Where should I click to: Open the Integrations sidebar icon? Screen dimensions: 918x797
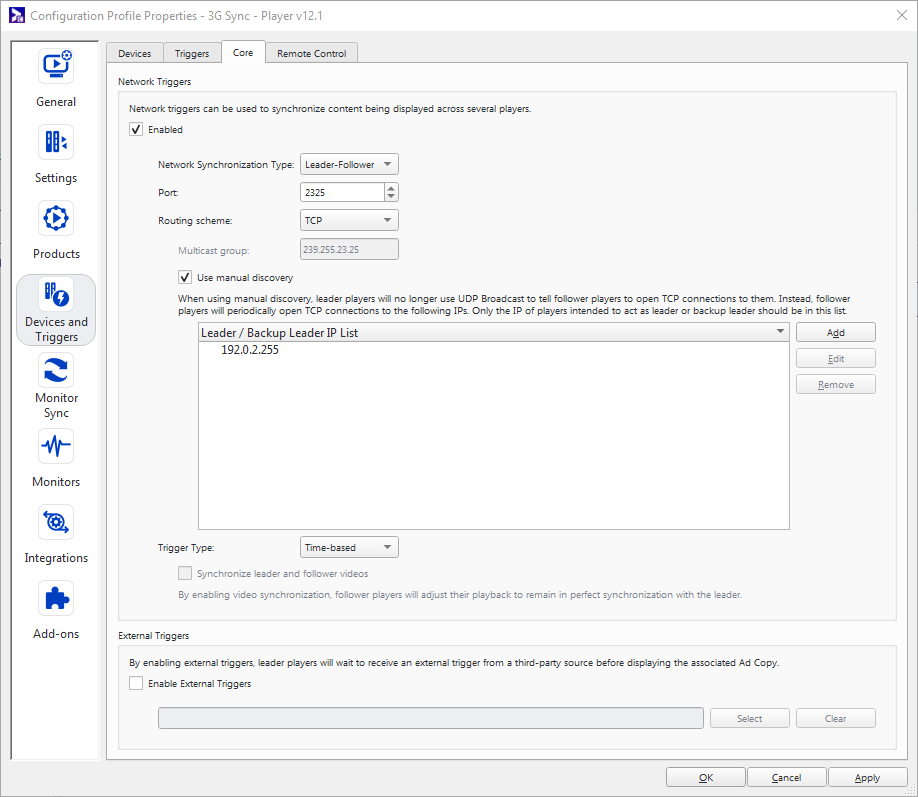pos(56,522)
